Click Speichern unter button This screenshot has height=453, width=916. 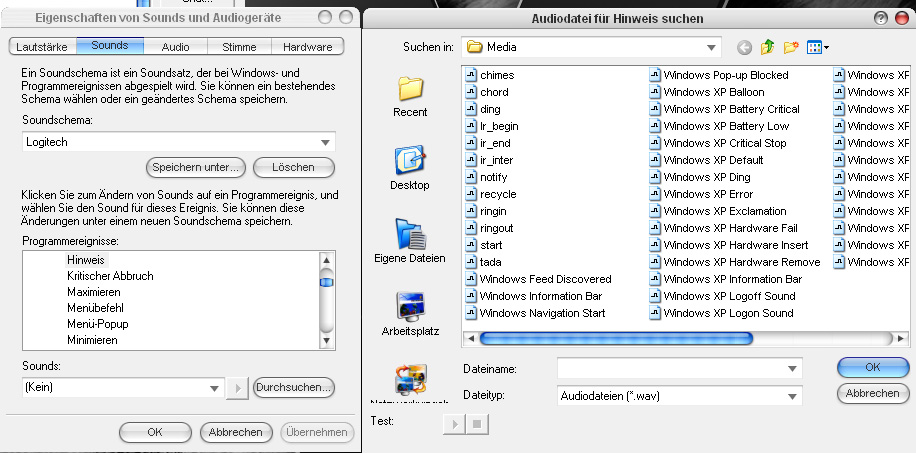click(x=196, y=167)
